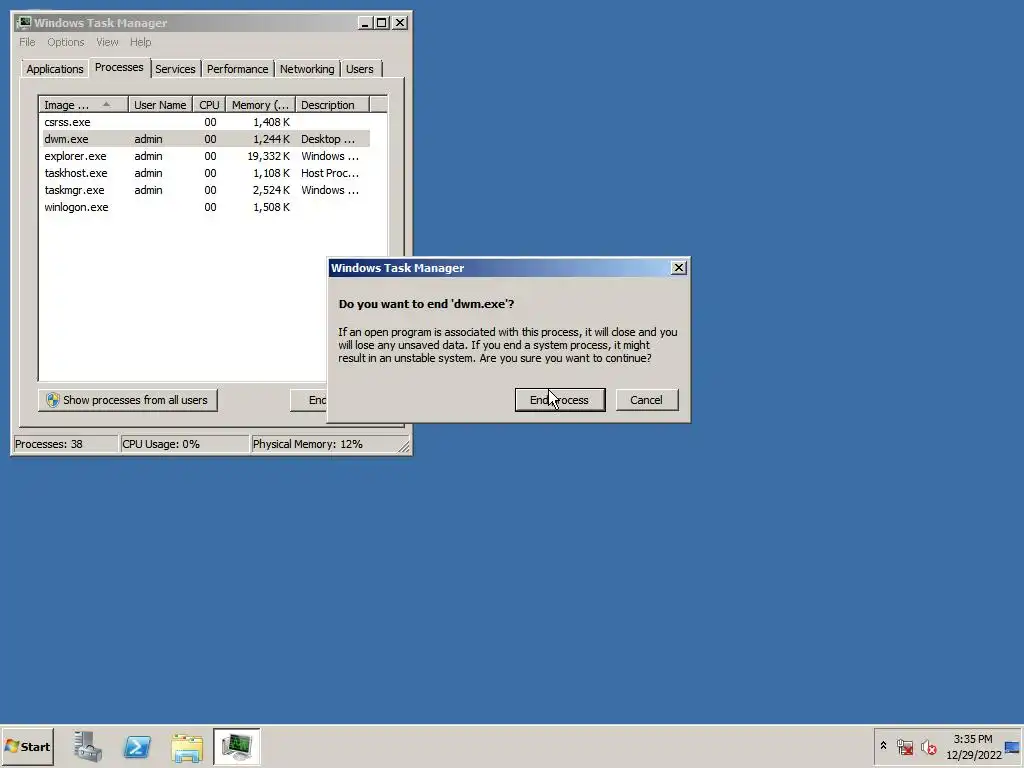
Task: Open the Performance tab
Action: point(237,69)
